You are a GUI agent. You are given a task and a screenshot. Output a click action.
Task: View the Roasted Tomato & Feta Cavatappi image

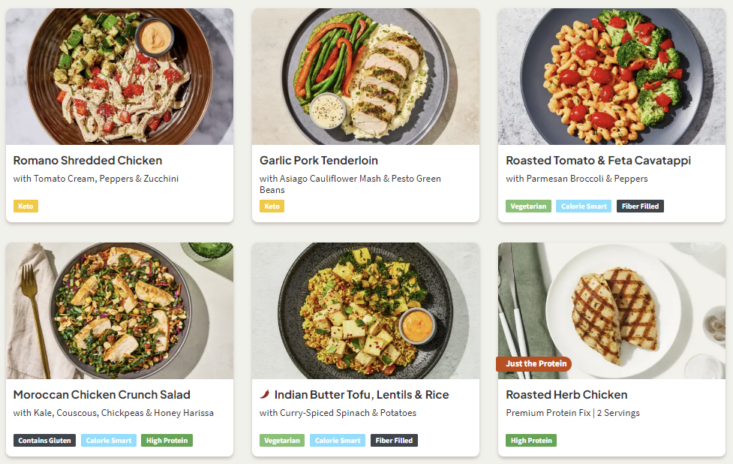coord(611,76)
